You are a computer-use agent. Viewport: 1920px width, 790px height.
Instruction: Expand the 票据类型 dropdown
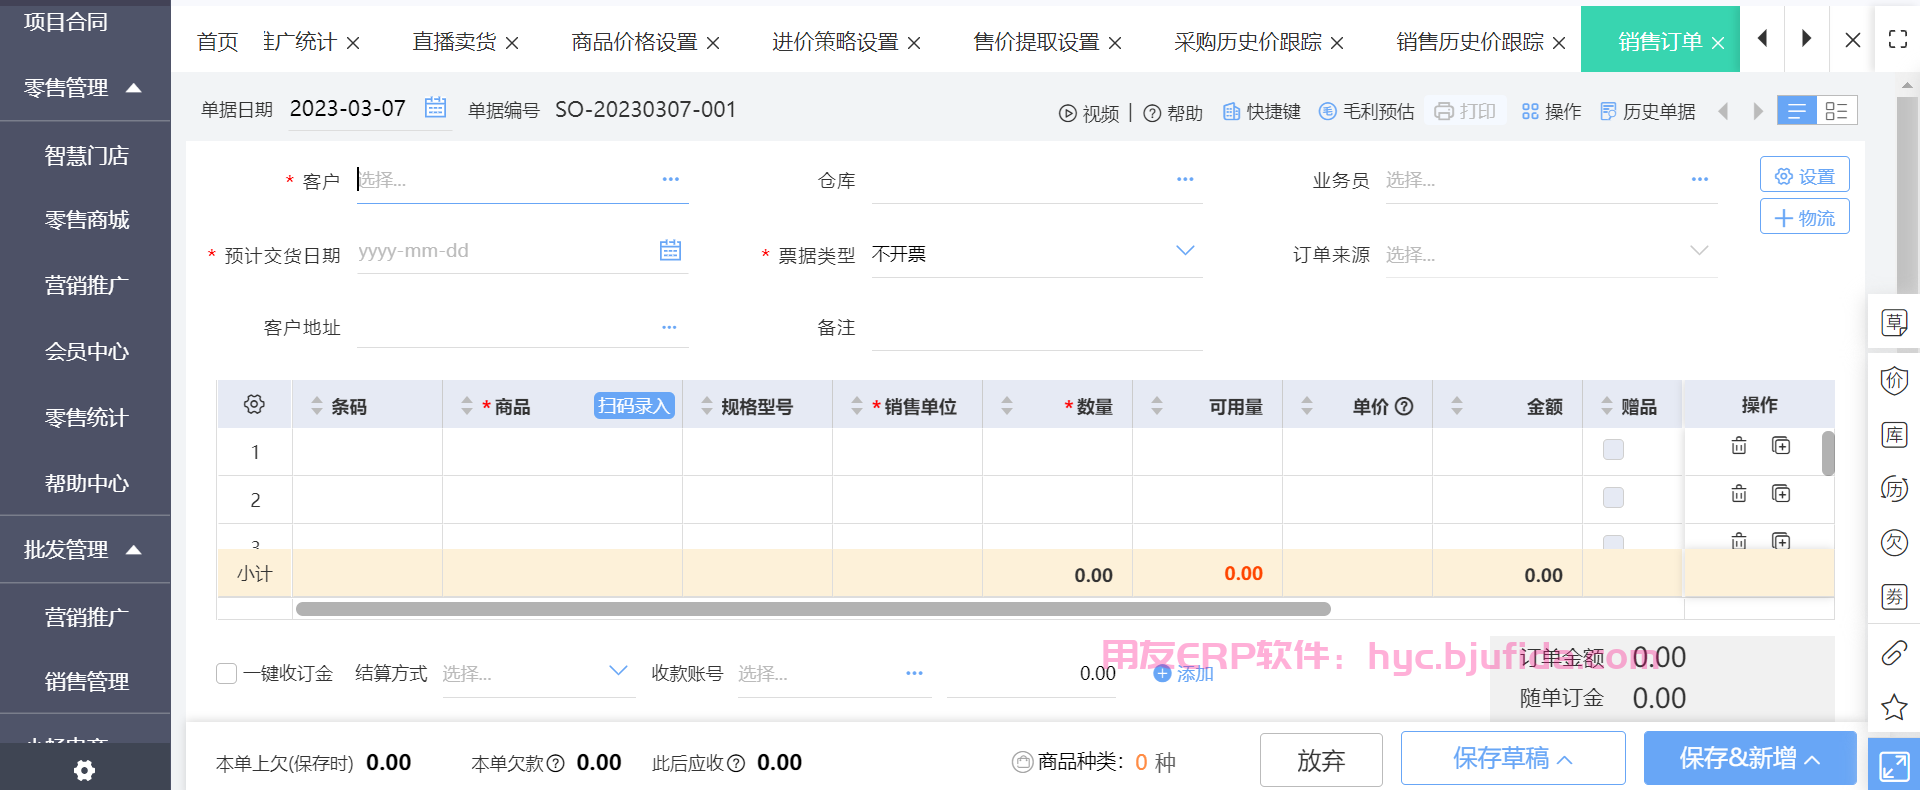click(x=1185, y=251)
